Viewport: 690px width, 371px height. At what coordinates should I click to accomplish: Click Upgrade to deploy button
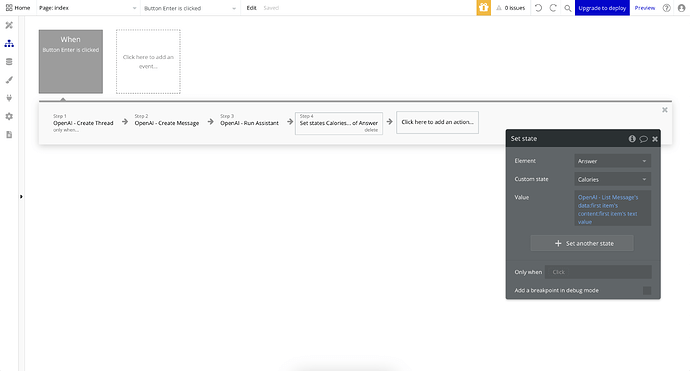tap(602, 8)
